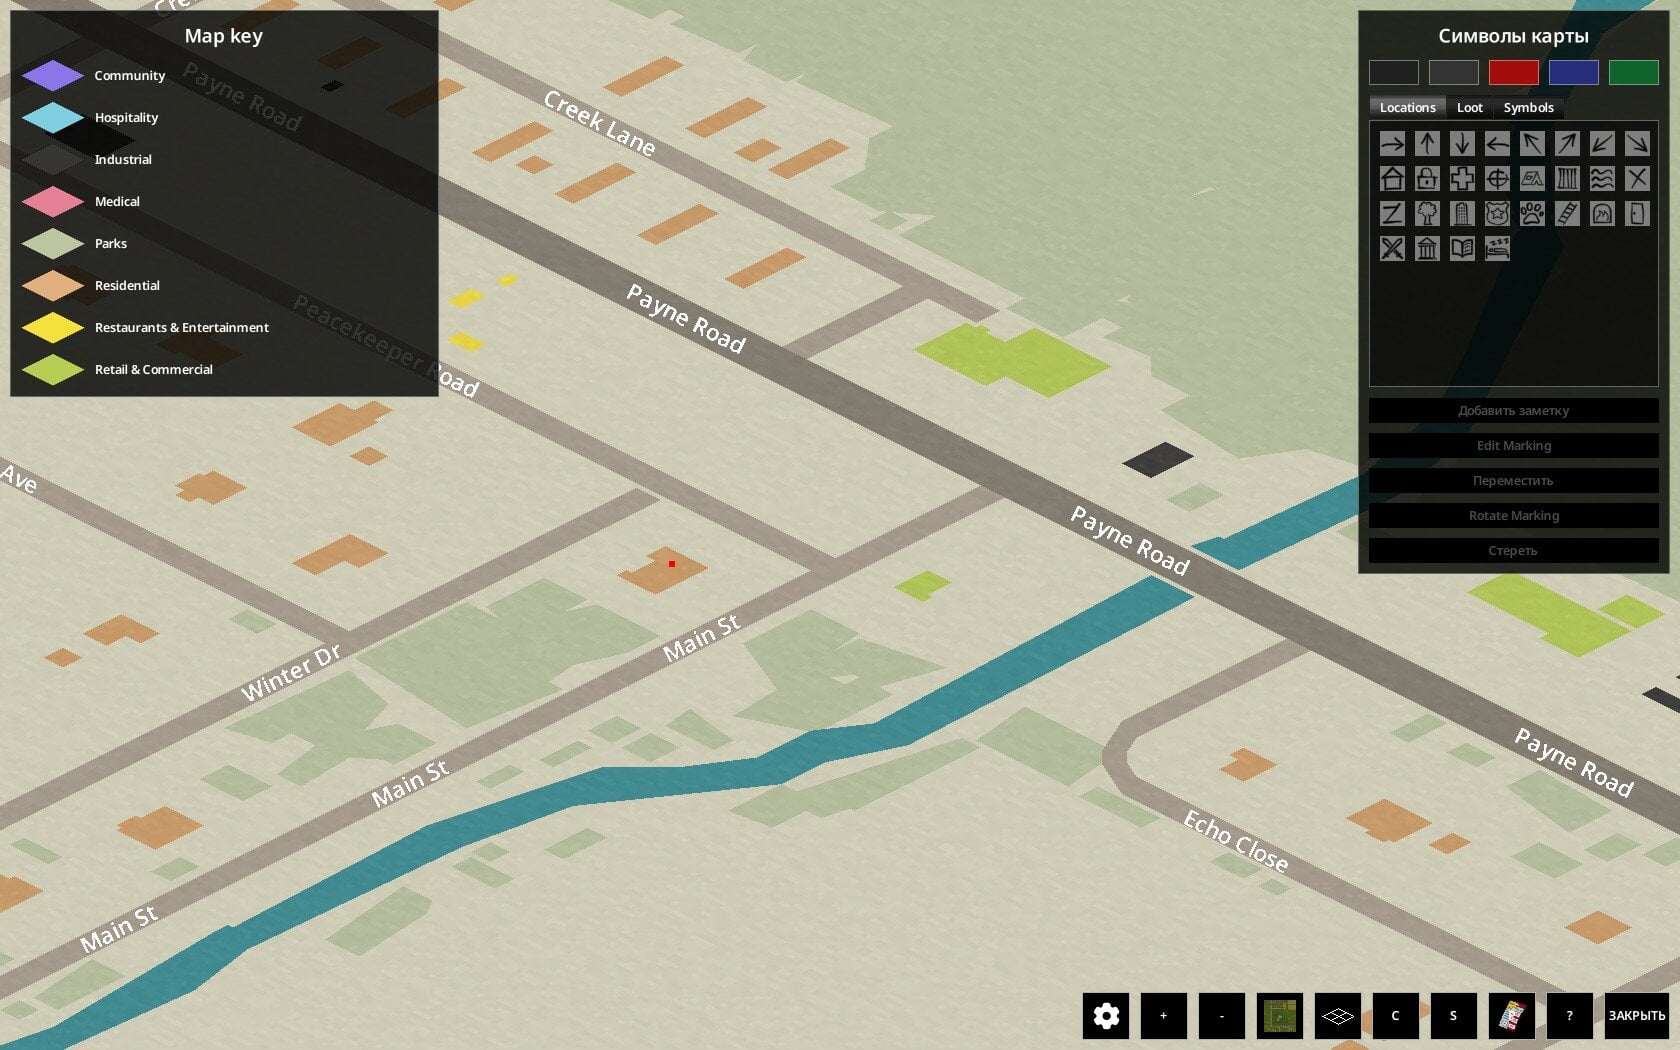
Task: Click the ЗАКРЫТЬ close button
Action: (1637, 1016)
